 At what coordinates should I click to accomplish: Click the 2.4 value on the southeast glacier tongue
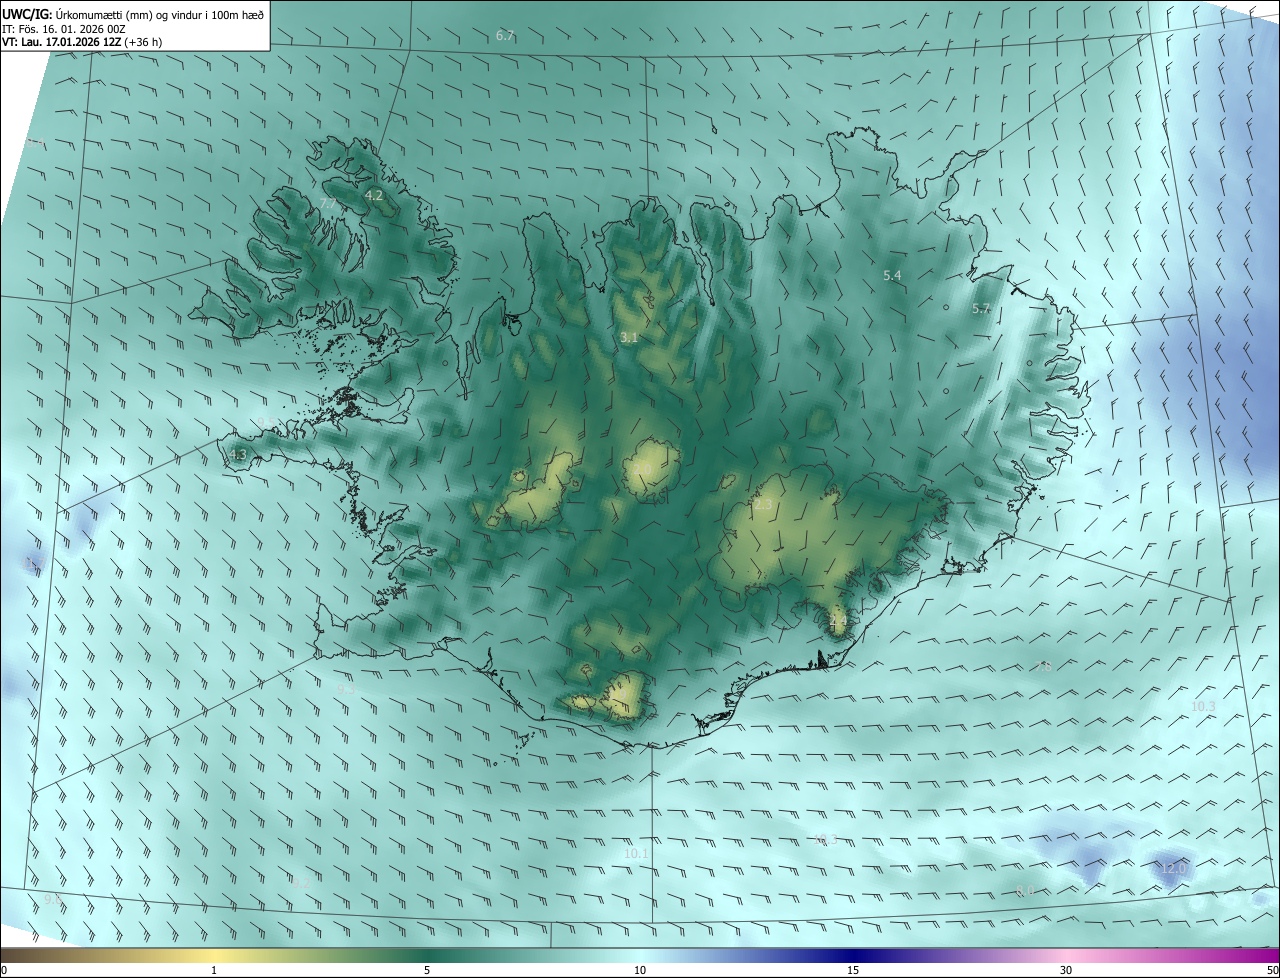click(838, 622)
